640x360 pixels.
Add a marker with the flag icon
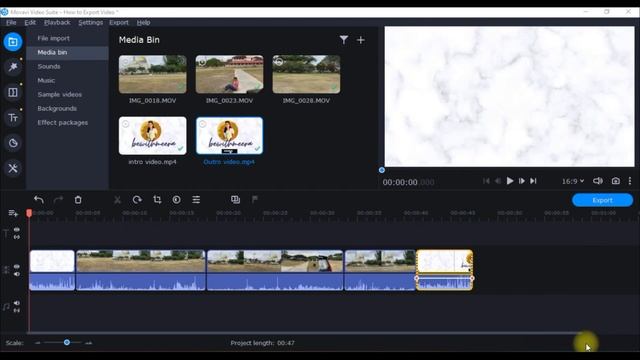point(255,199)
